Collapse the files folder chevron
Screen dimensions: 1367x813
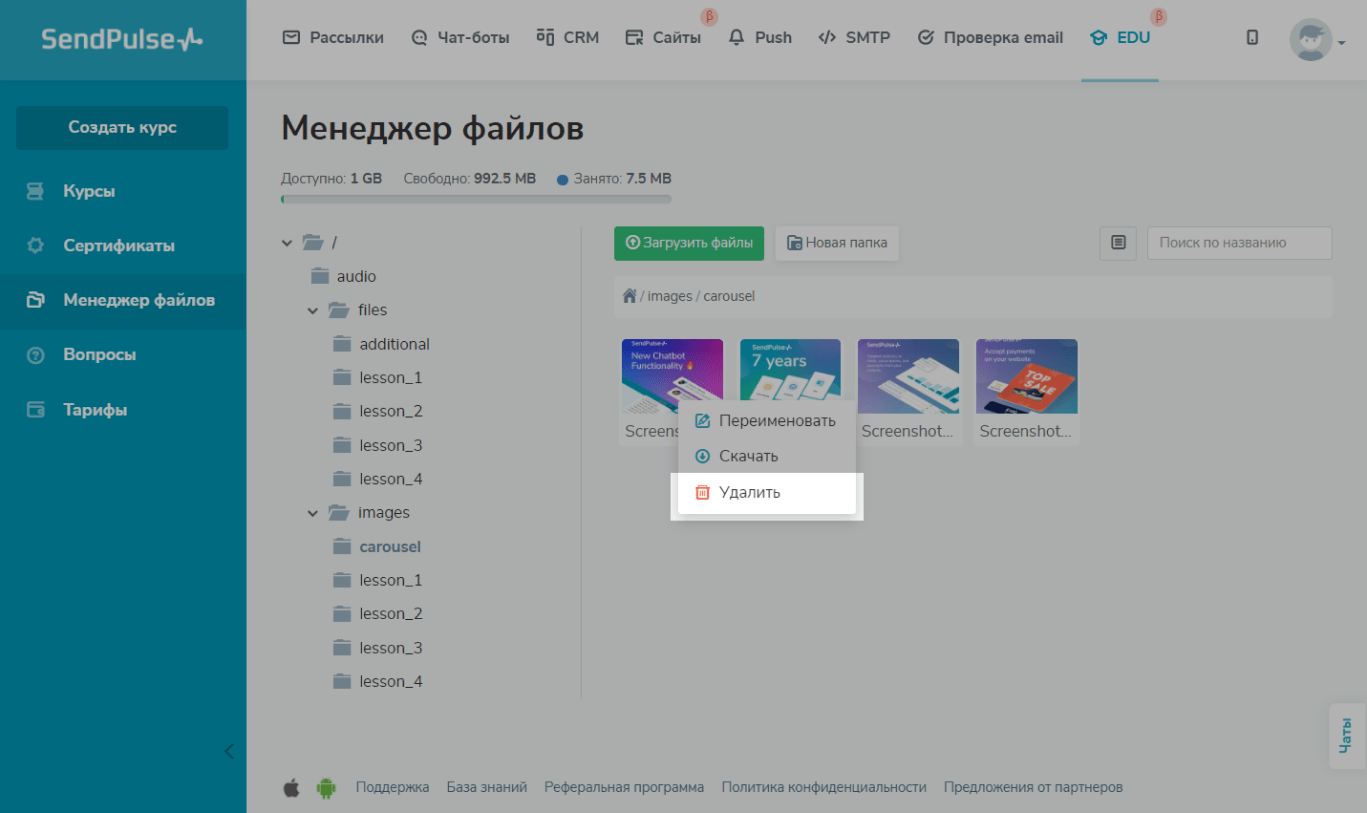313,311
